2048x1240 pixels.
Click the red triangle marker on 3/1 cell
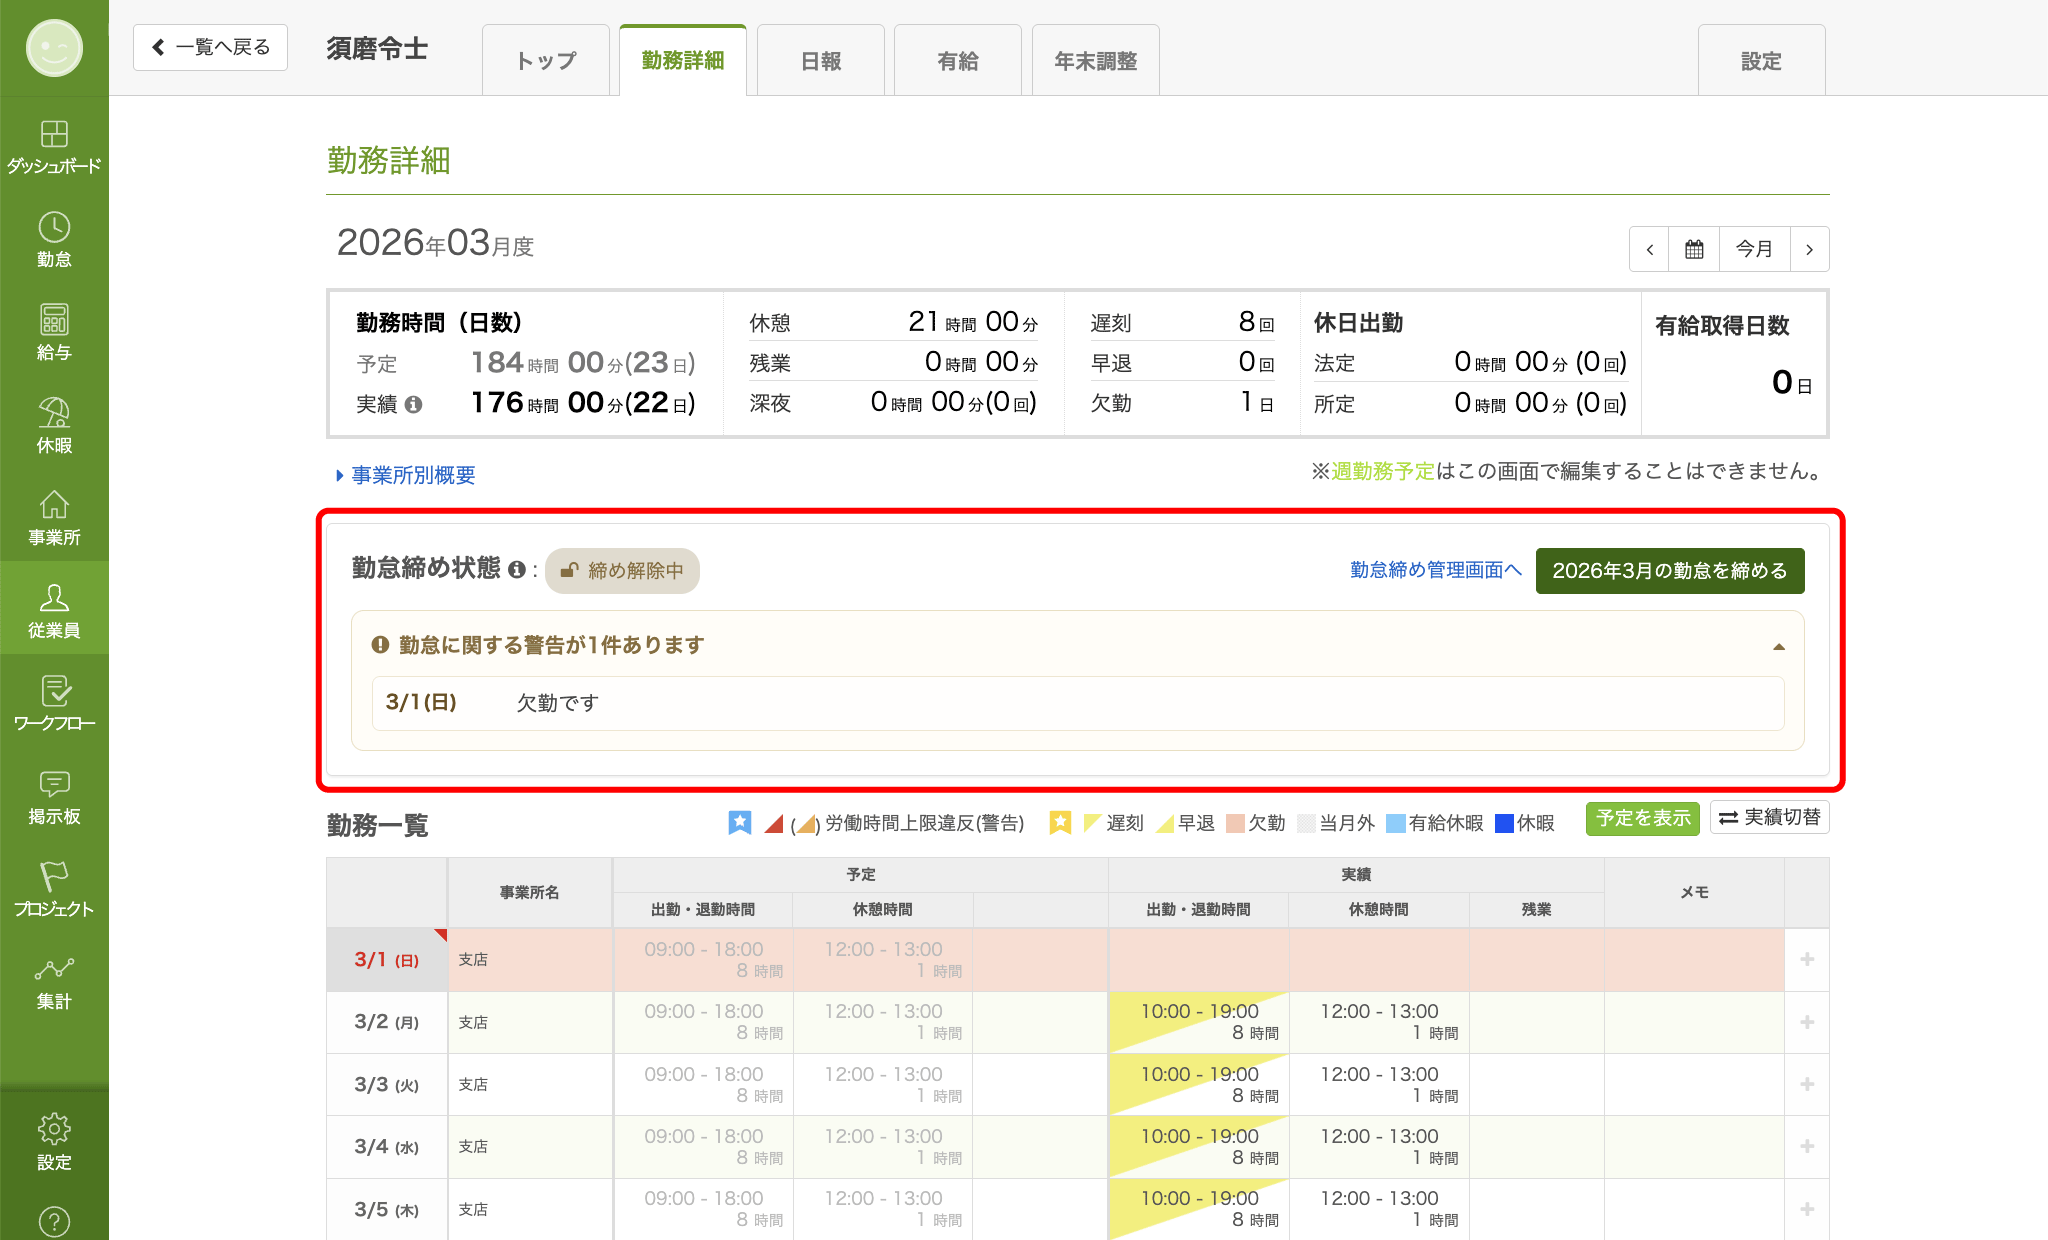(441, 934)
